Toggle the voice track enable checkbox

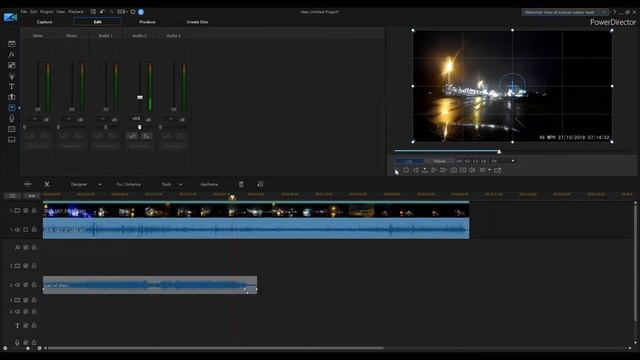[x=26, y=342]
